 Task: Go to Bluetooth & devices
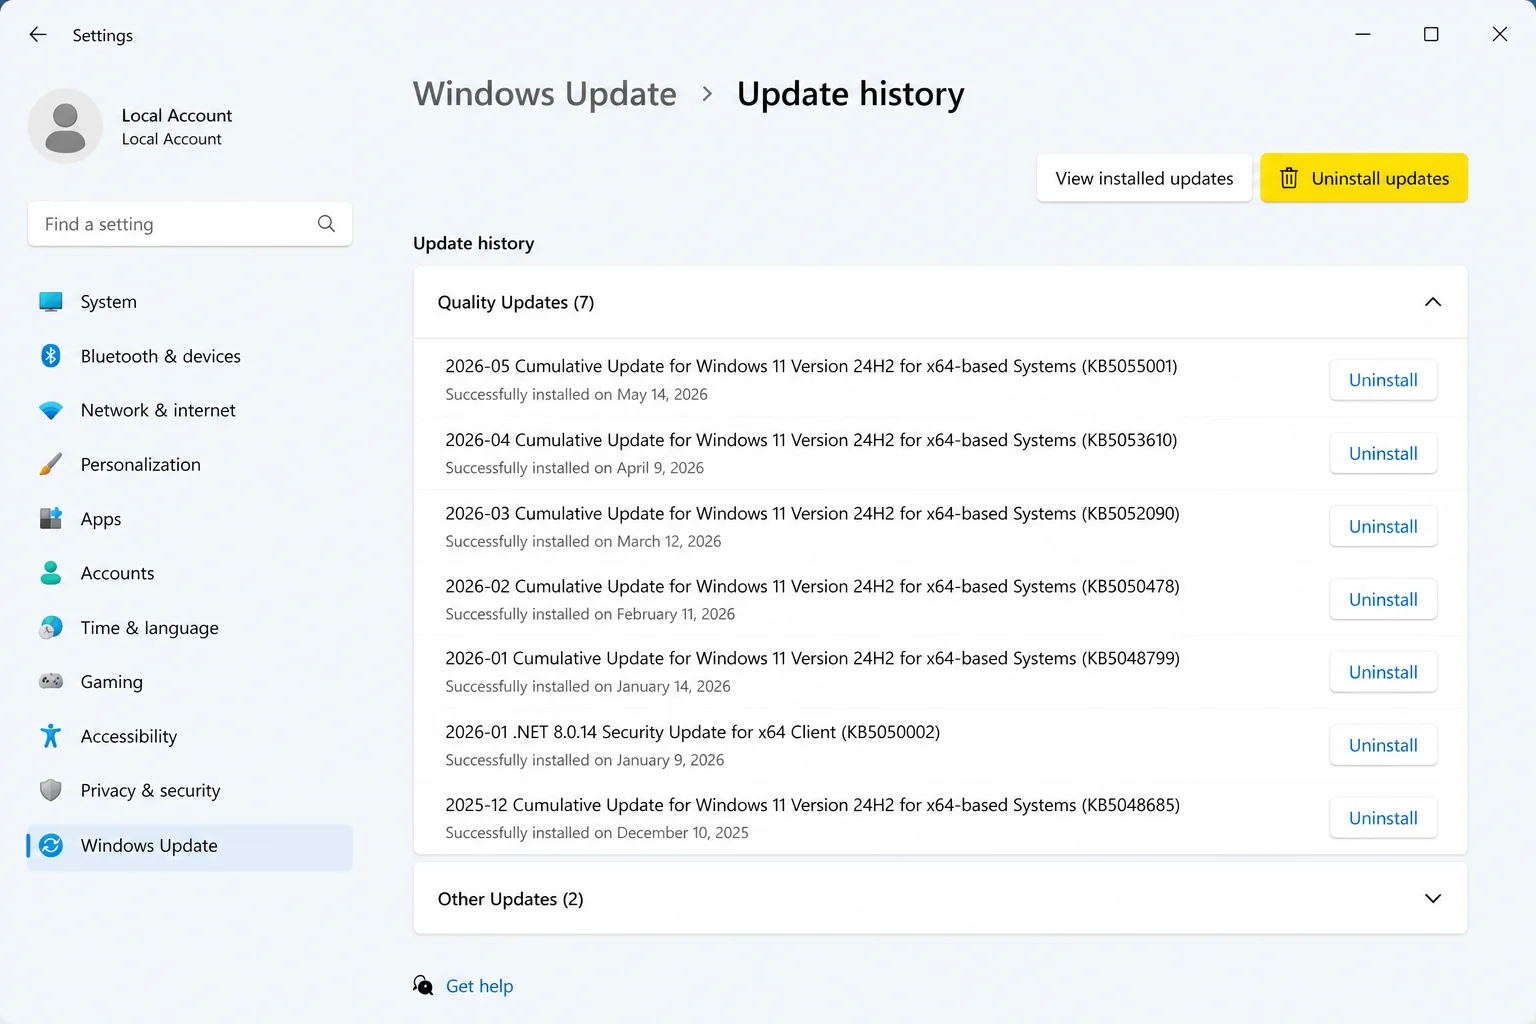190,356
